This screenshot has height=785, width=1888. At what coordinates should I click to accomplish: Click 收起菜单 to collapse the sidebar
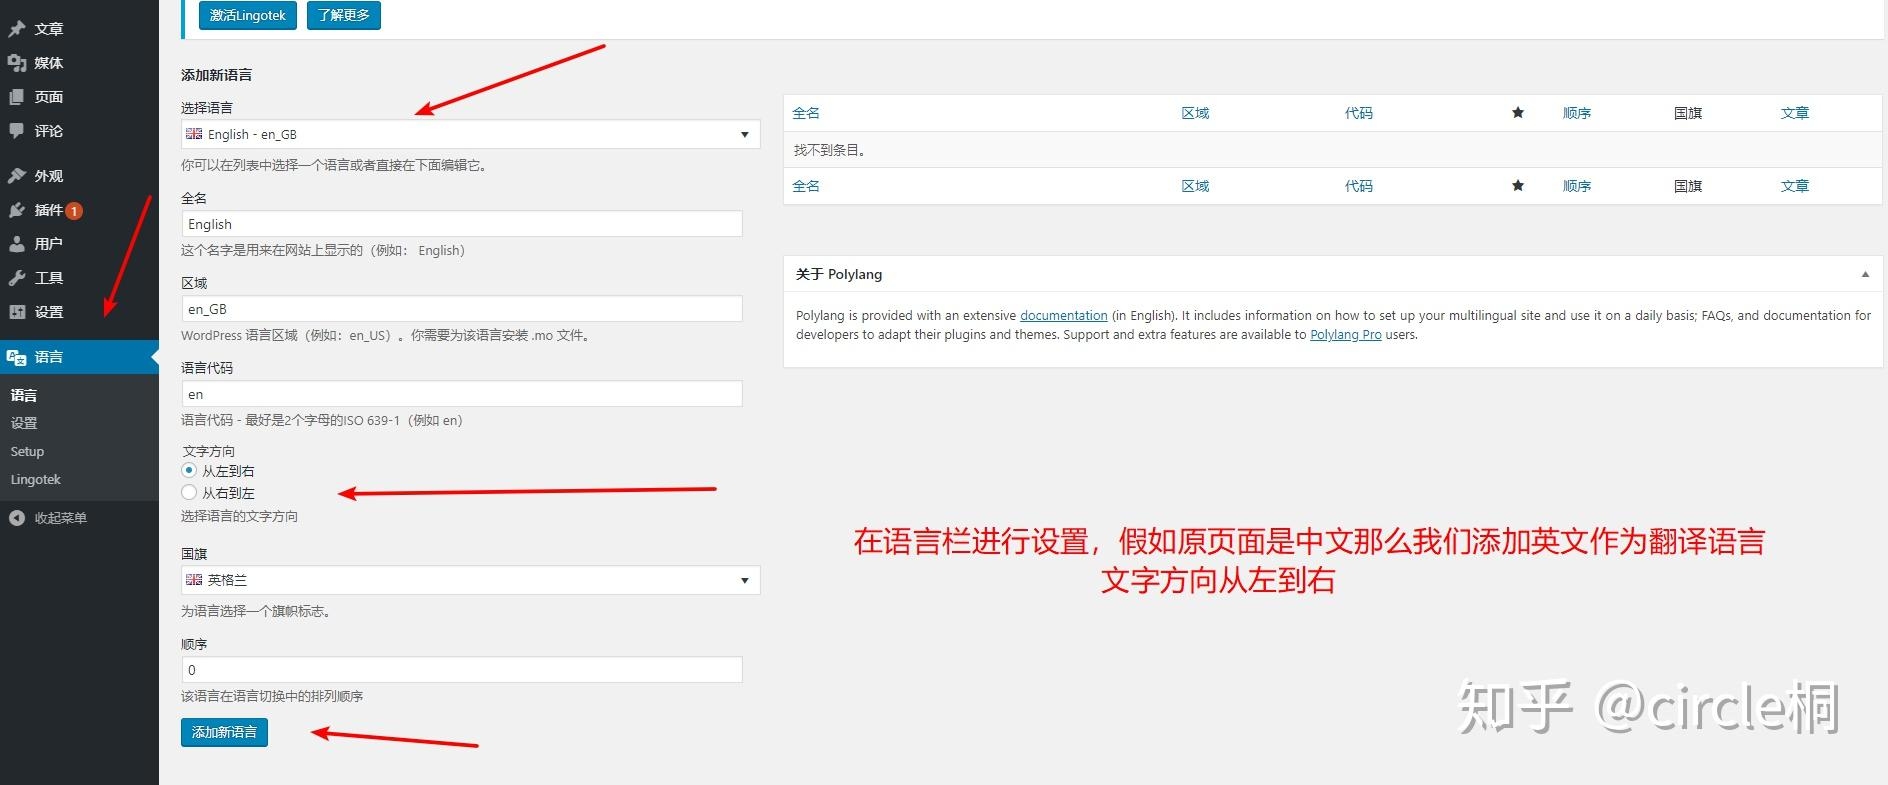[60, 518]
